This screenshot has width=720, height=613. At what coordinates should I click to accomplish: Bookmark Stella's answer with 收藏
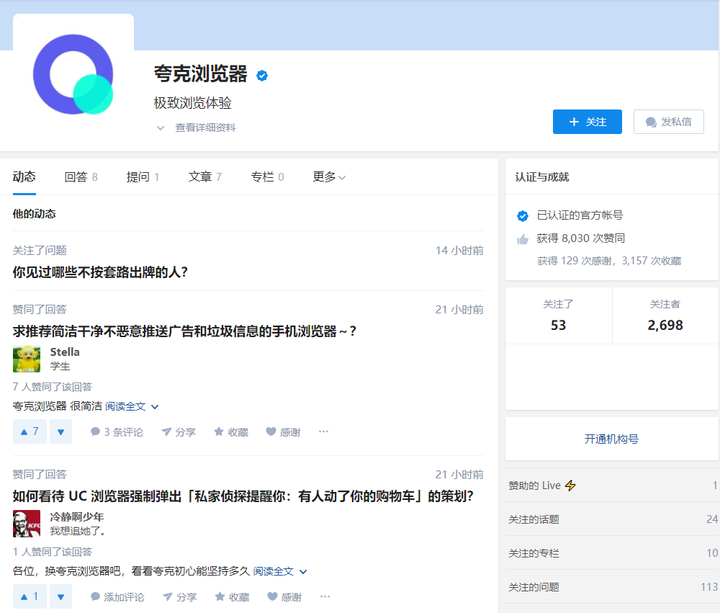click(x=231, y=432)
